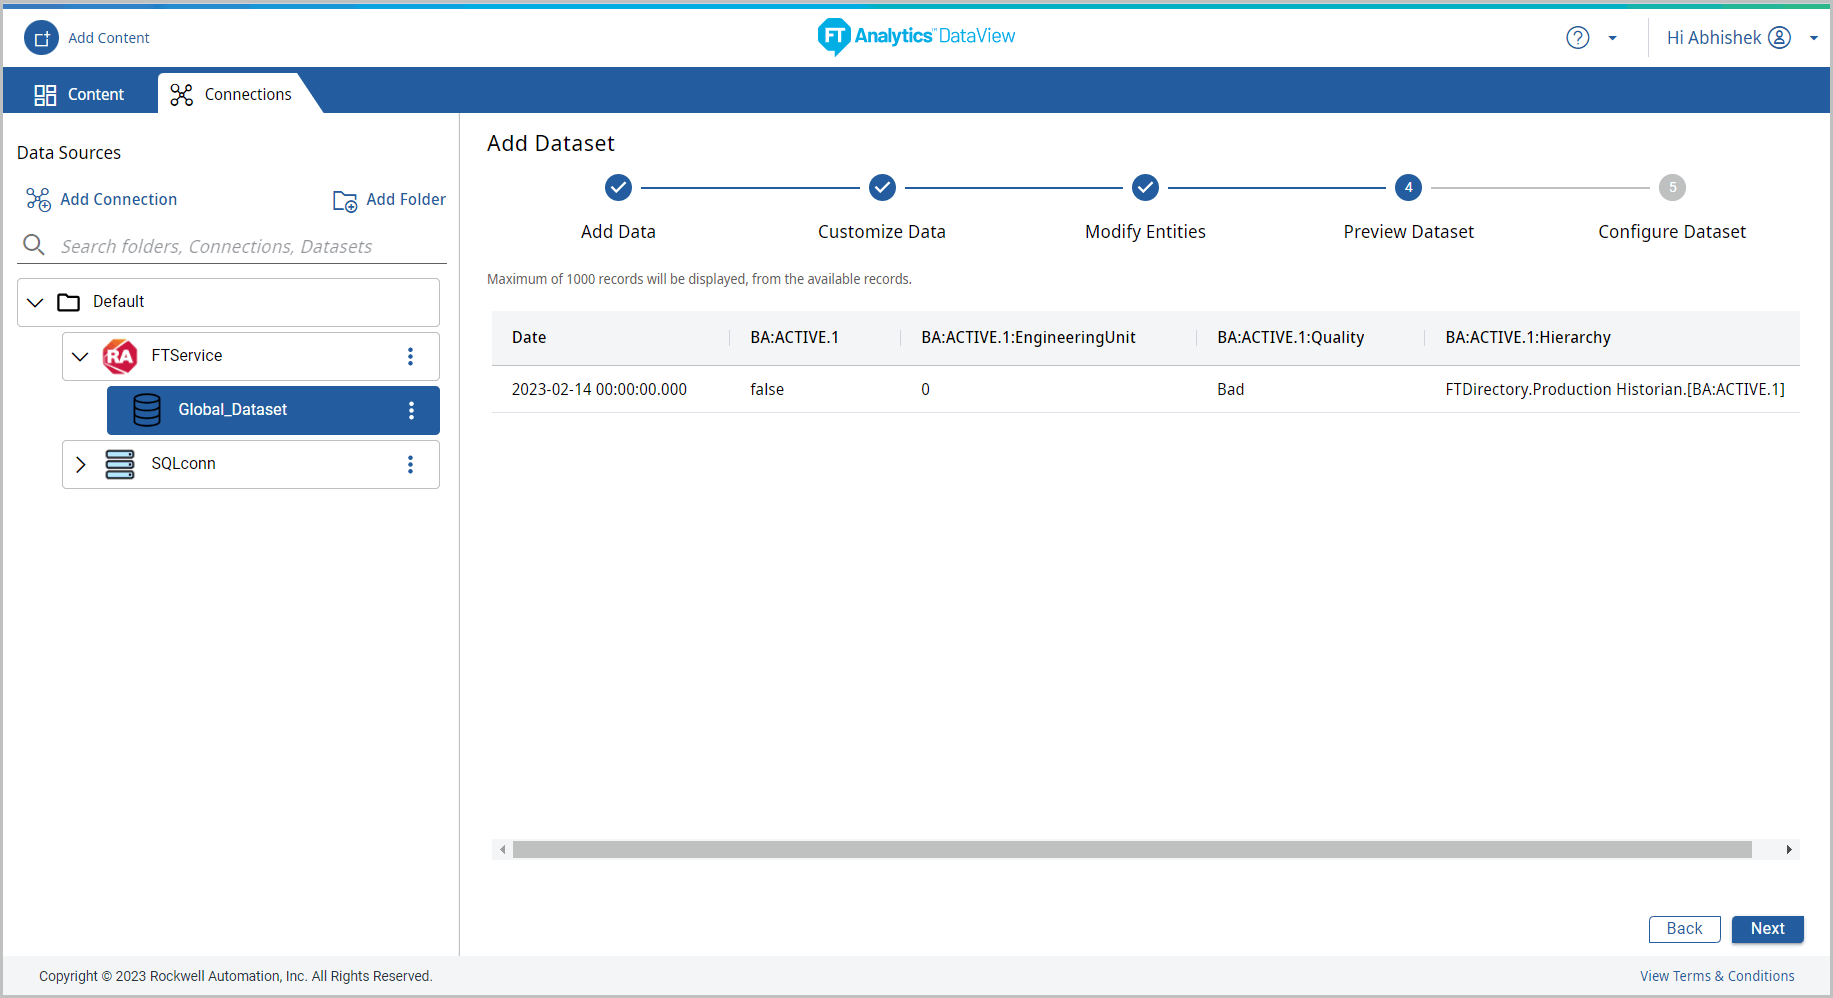Image resolution: width=1833 pixels, height=998 pixels.
Task: Click the Hi Abhishek greeting text
Action: coord(1714,38)
